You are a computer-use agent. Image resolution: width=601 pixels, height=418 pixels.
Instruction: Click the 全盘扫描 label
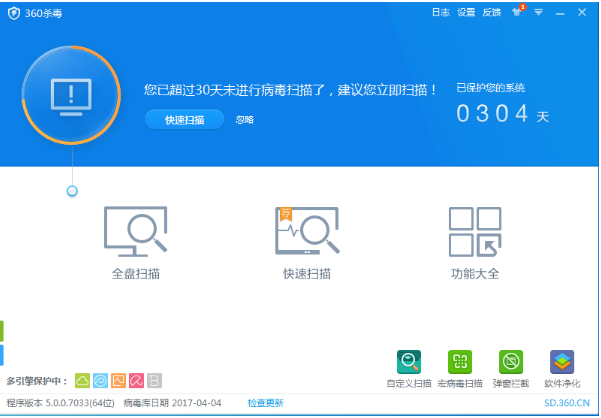coord(136,274)
